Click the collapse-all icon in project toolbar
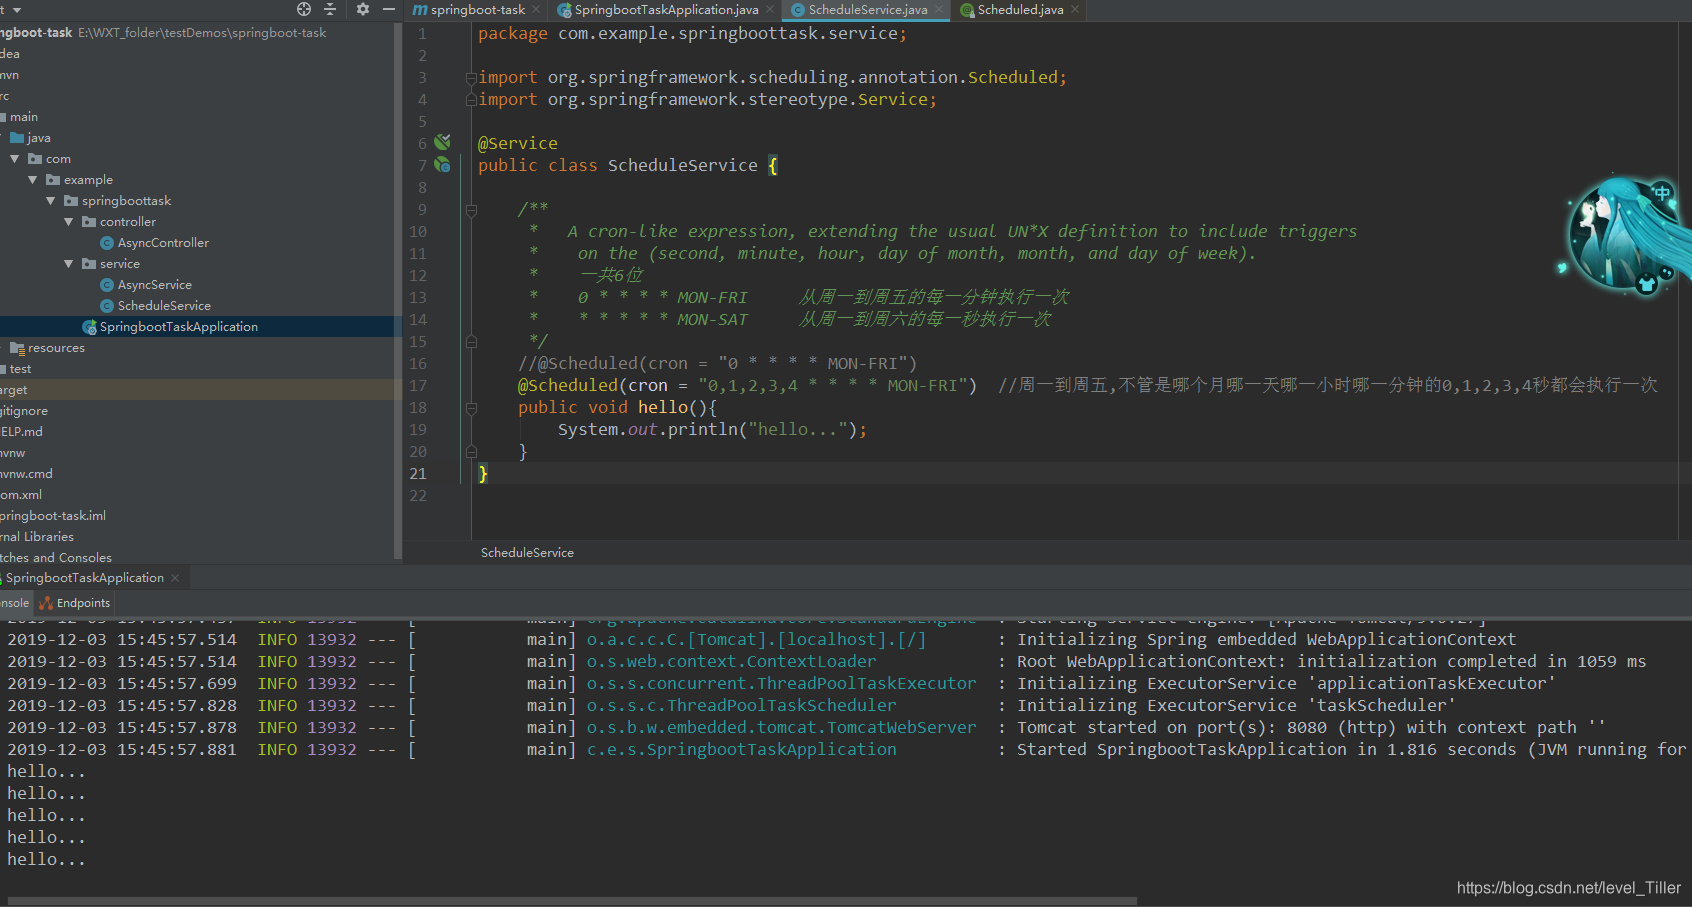1692x907 pixels. pos(330,9)
